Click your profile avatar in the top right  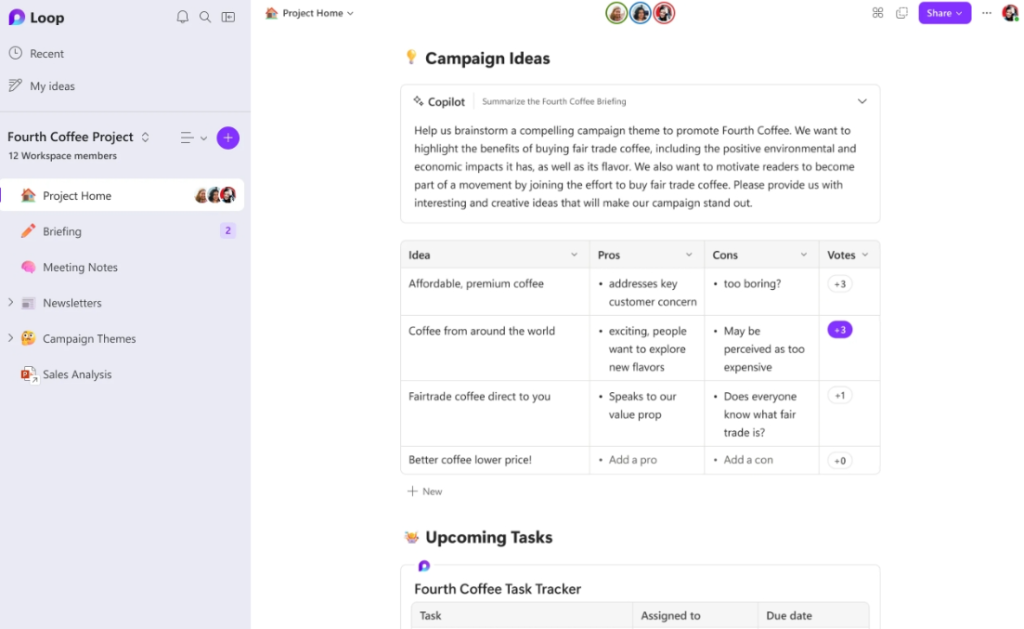pyautogui.click(x=1009, y=13)
